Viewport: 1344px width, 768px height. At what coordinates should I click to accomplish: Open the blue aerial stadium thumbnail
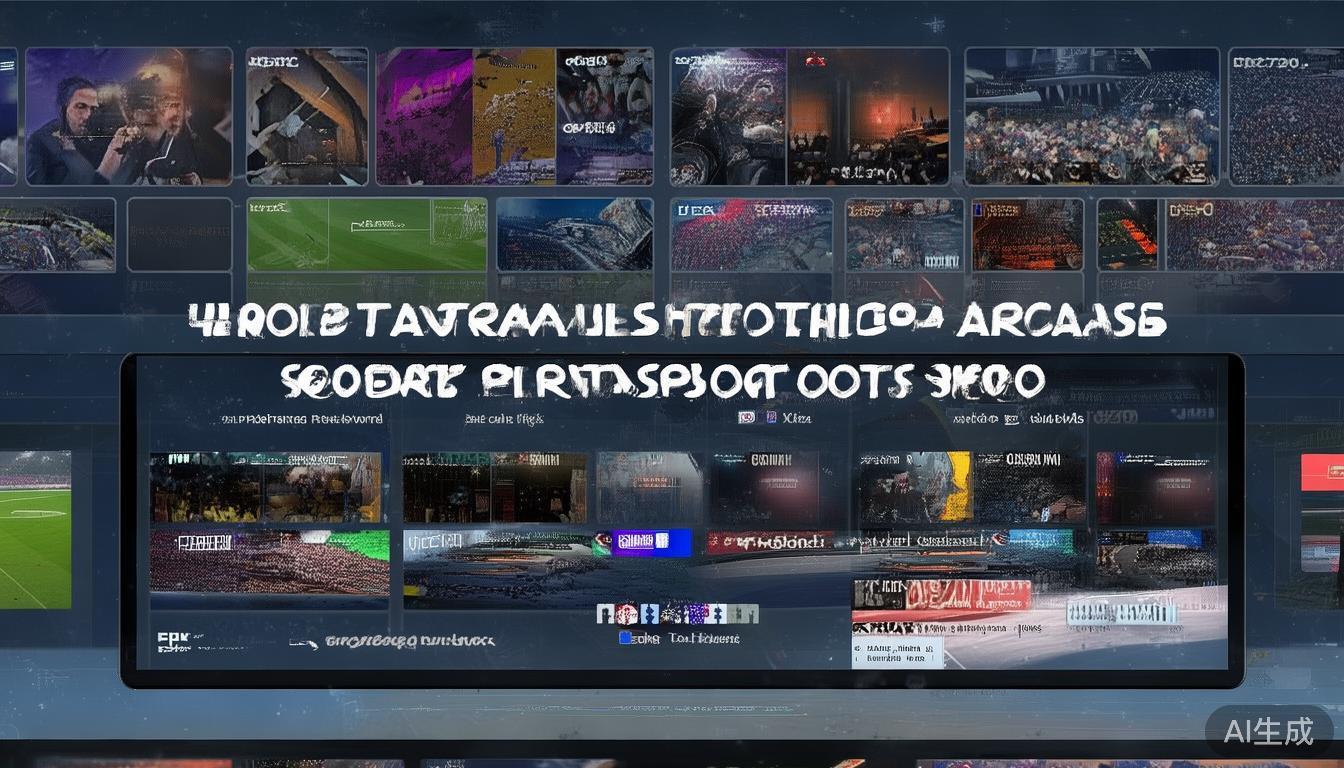point(574,234)
